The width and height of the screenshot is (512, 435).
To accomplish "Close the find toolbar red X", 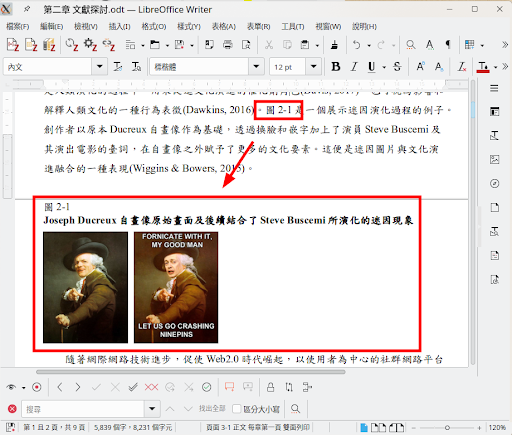I will [x=12, y=409].
